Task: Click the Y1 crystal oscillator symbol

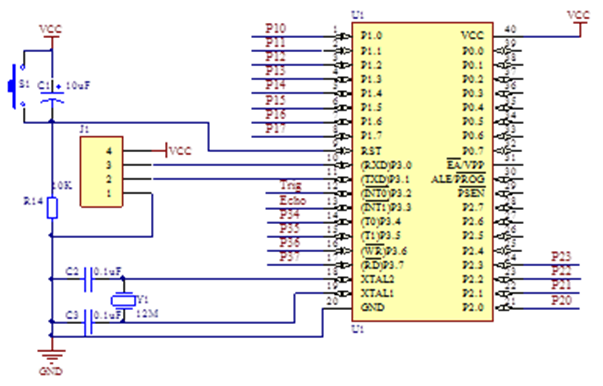Action: point(123,300)
